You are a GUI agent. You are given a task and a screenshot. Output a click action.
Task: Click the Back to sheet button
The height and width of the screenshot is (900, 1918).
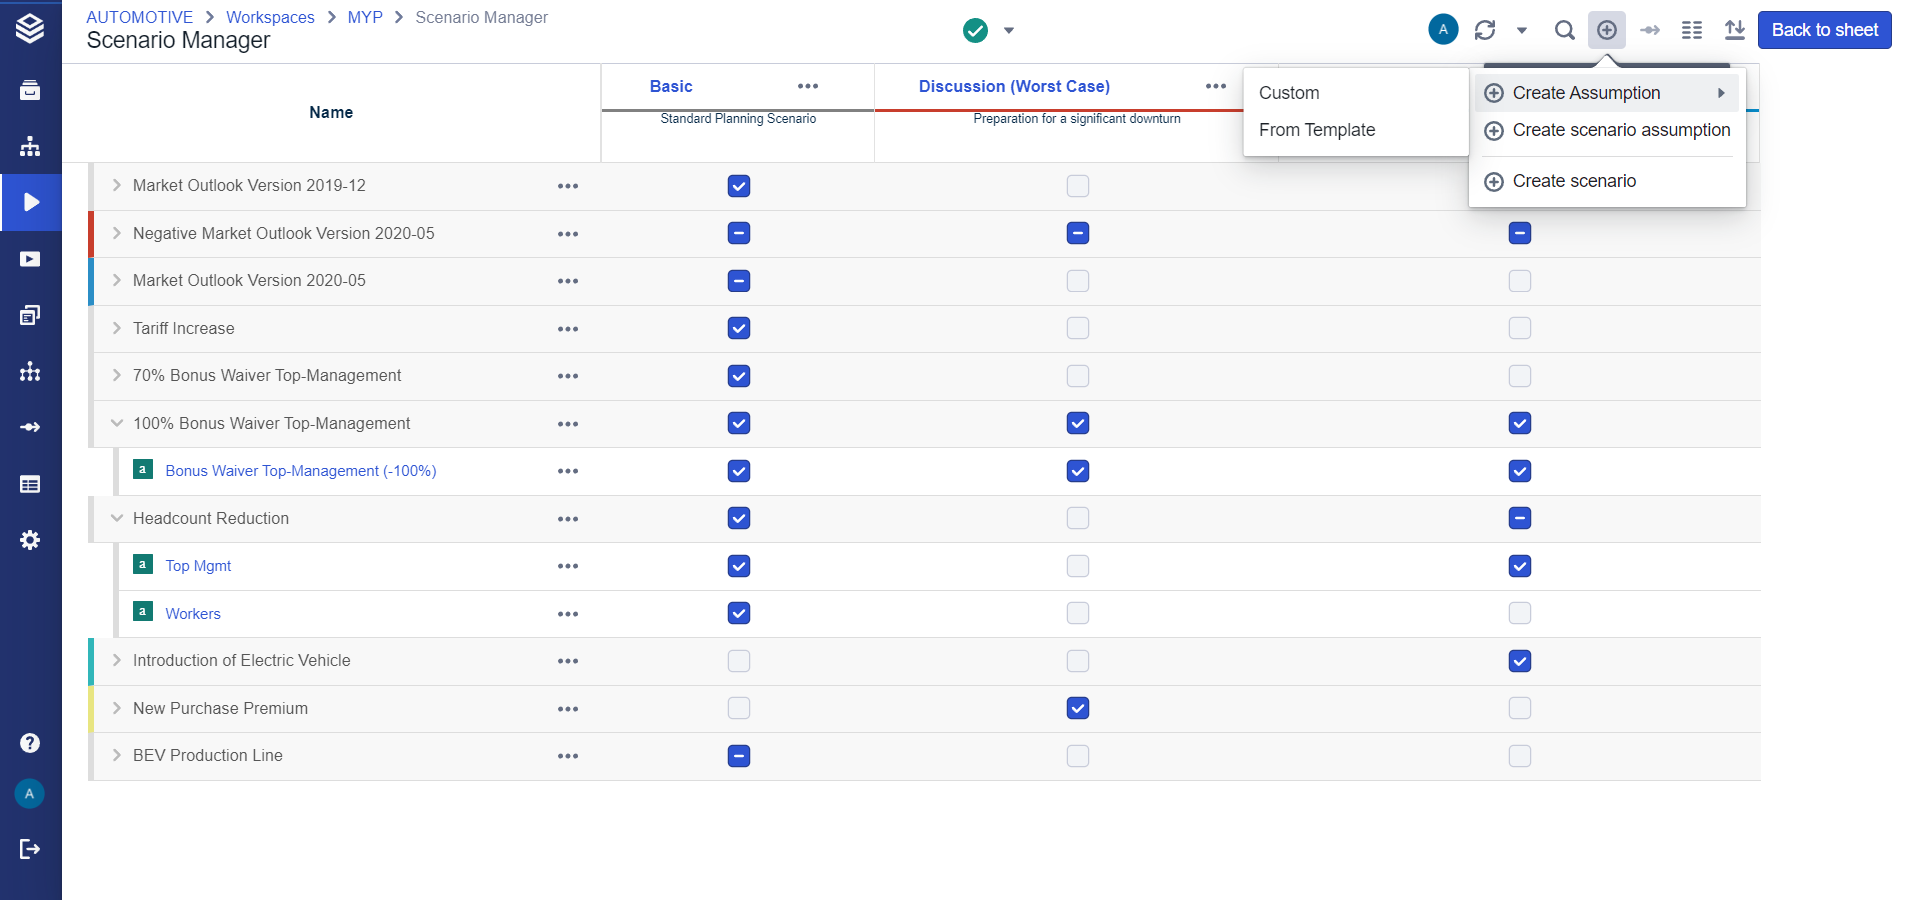(1824, 30)
